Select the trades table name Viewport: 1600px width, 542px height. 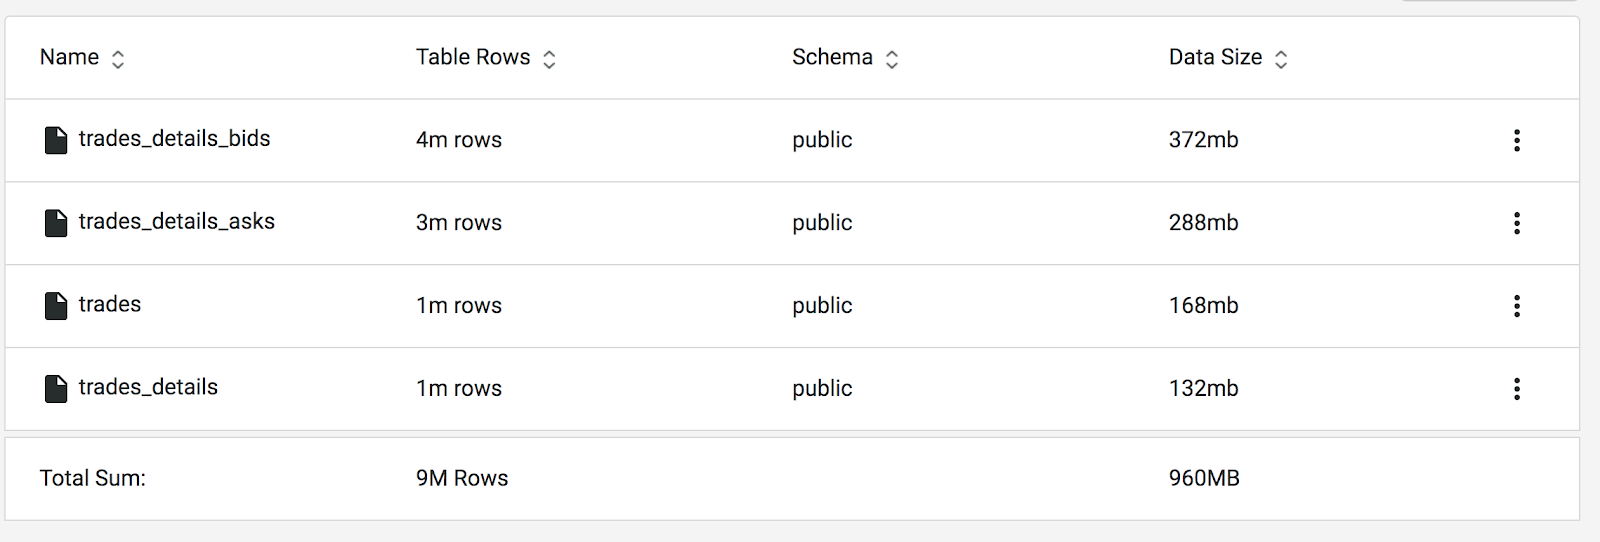110,305
